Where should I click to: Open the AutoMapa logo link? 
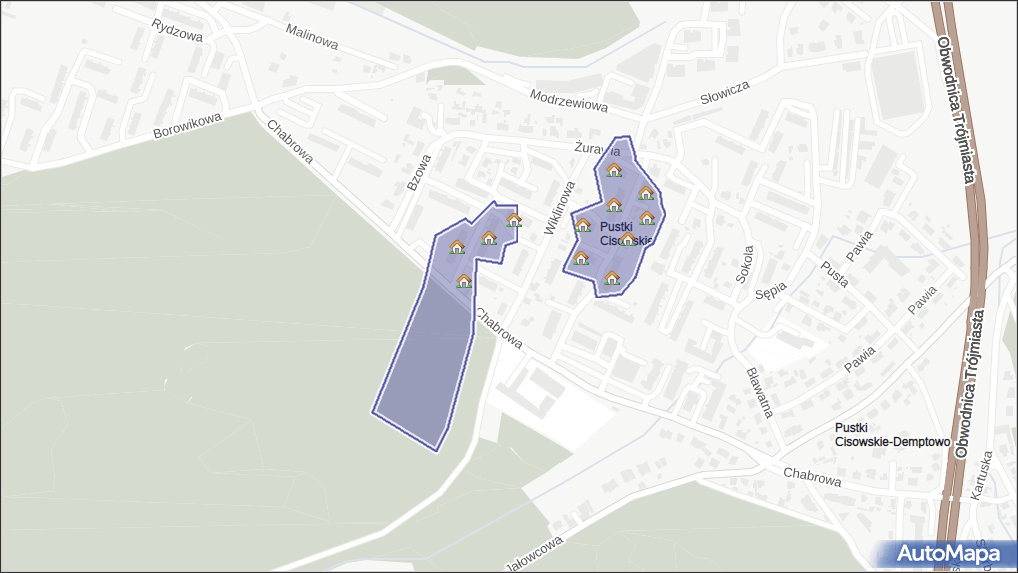coord(947,553)
